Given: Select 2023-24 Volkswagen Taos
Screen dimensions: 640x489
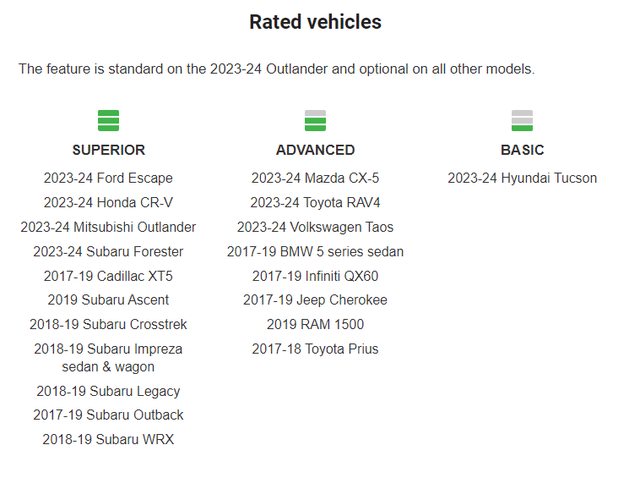Looking at the screenshot, I should click(x=315, y=227).
